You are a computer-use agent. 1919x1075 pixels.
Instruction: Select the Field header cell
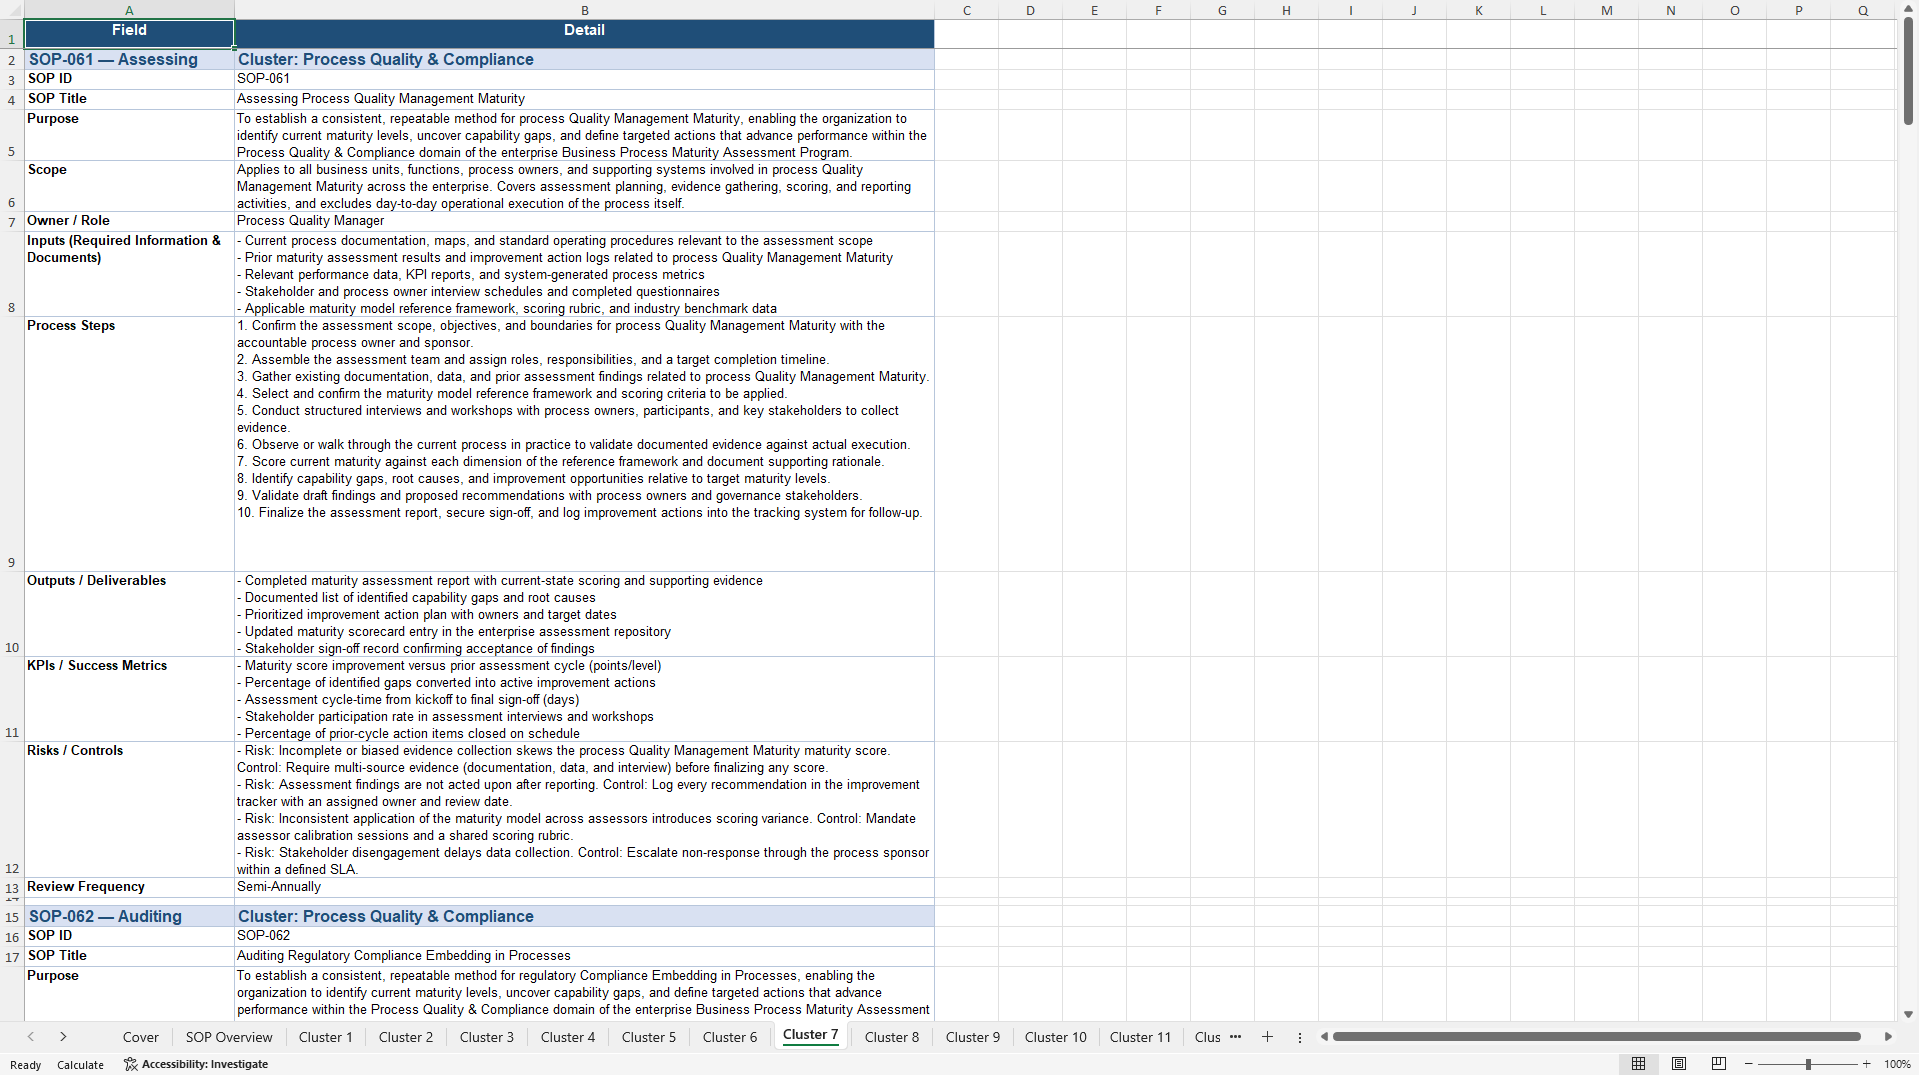(x=129, y=33)
